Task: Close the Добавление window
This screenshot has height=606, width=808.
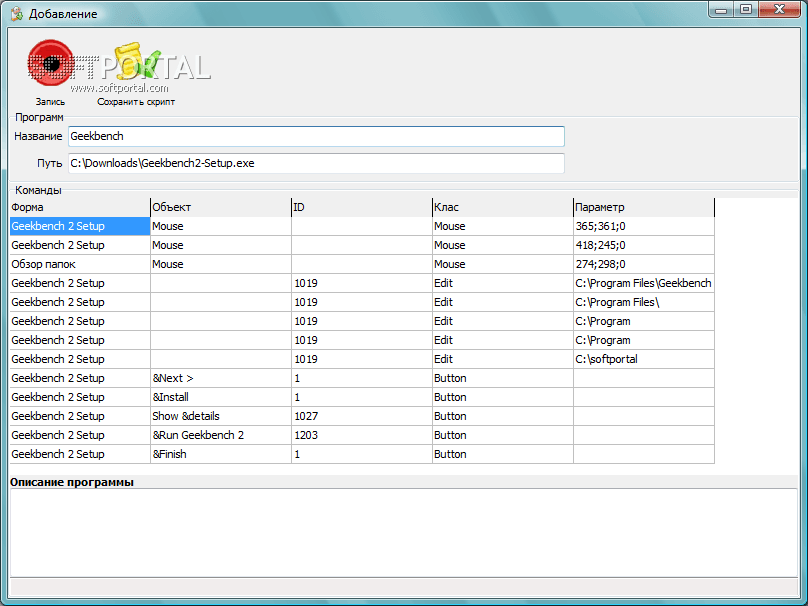Action: pos(779,10)
